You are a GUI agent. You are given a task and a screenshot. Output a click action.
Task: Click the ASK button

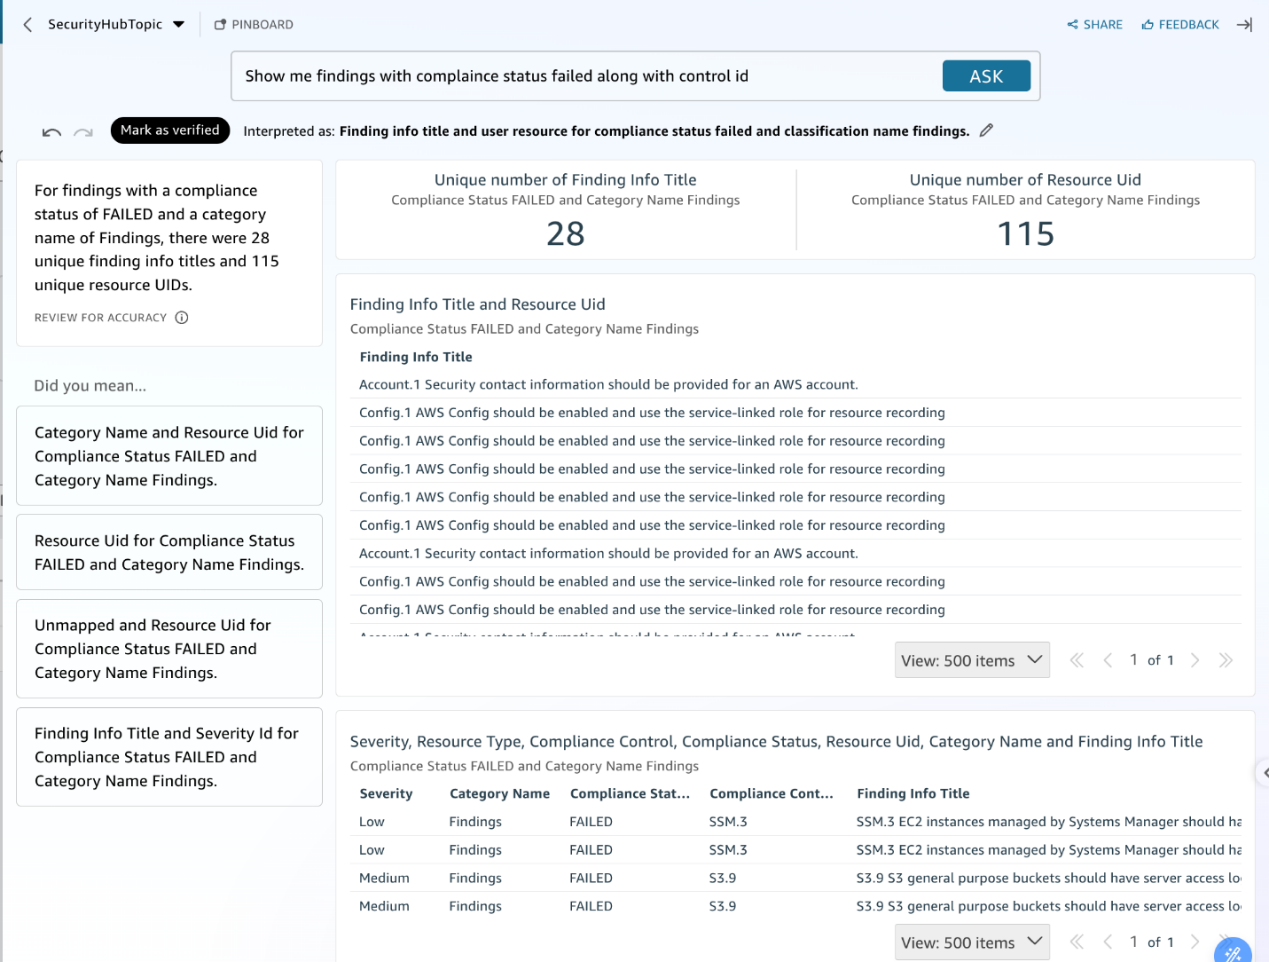pyautogui.click(x=985, y=76)
